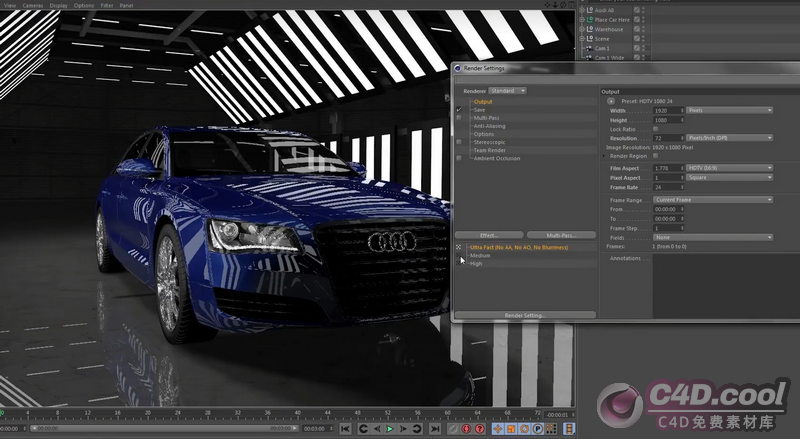Select the Anti-Aliasing settings entry
This screenshot has width=800, height=439.
click(489, 126)
